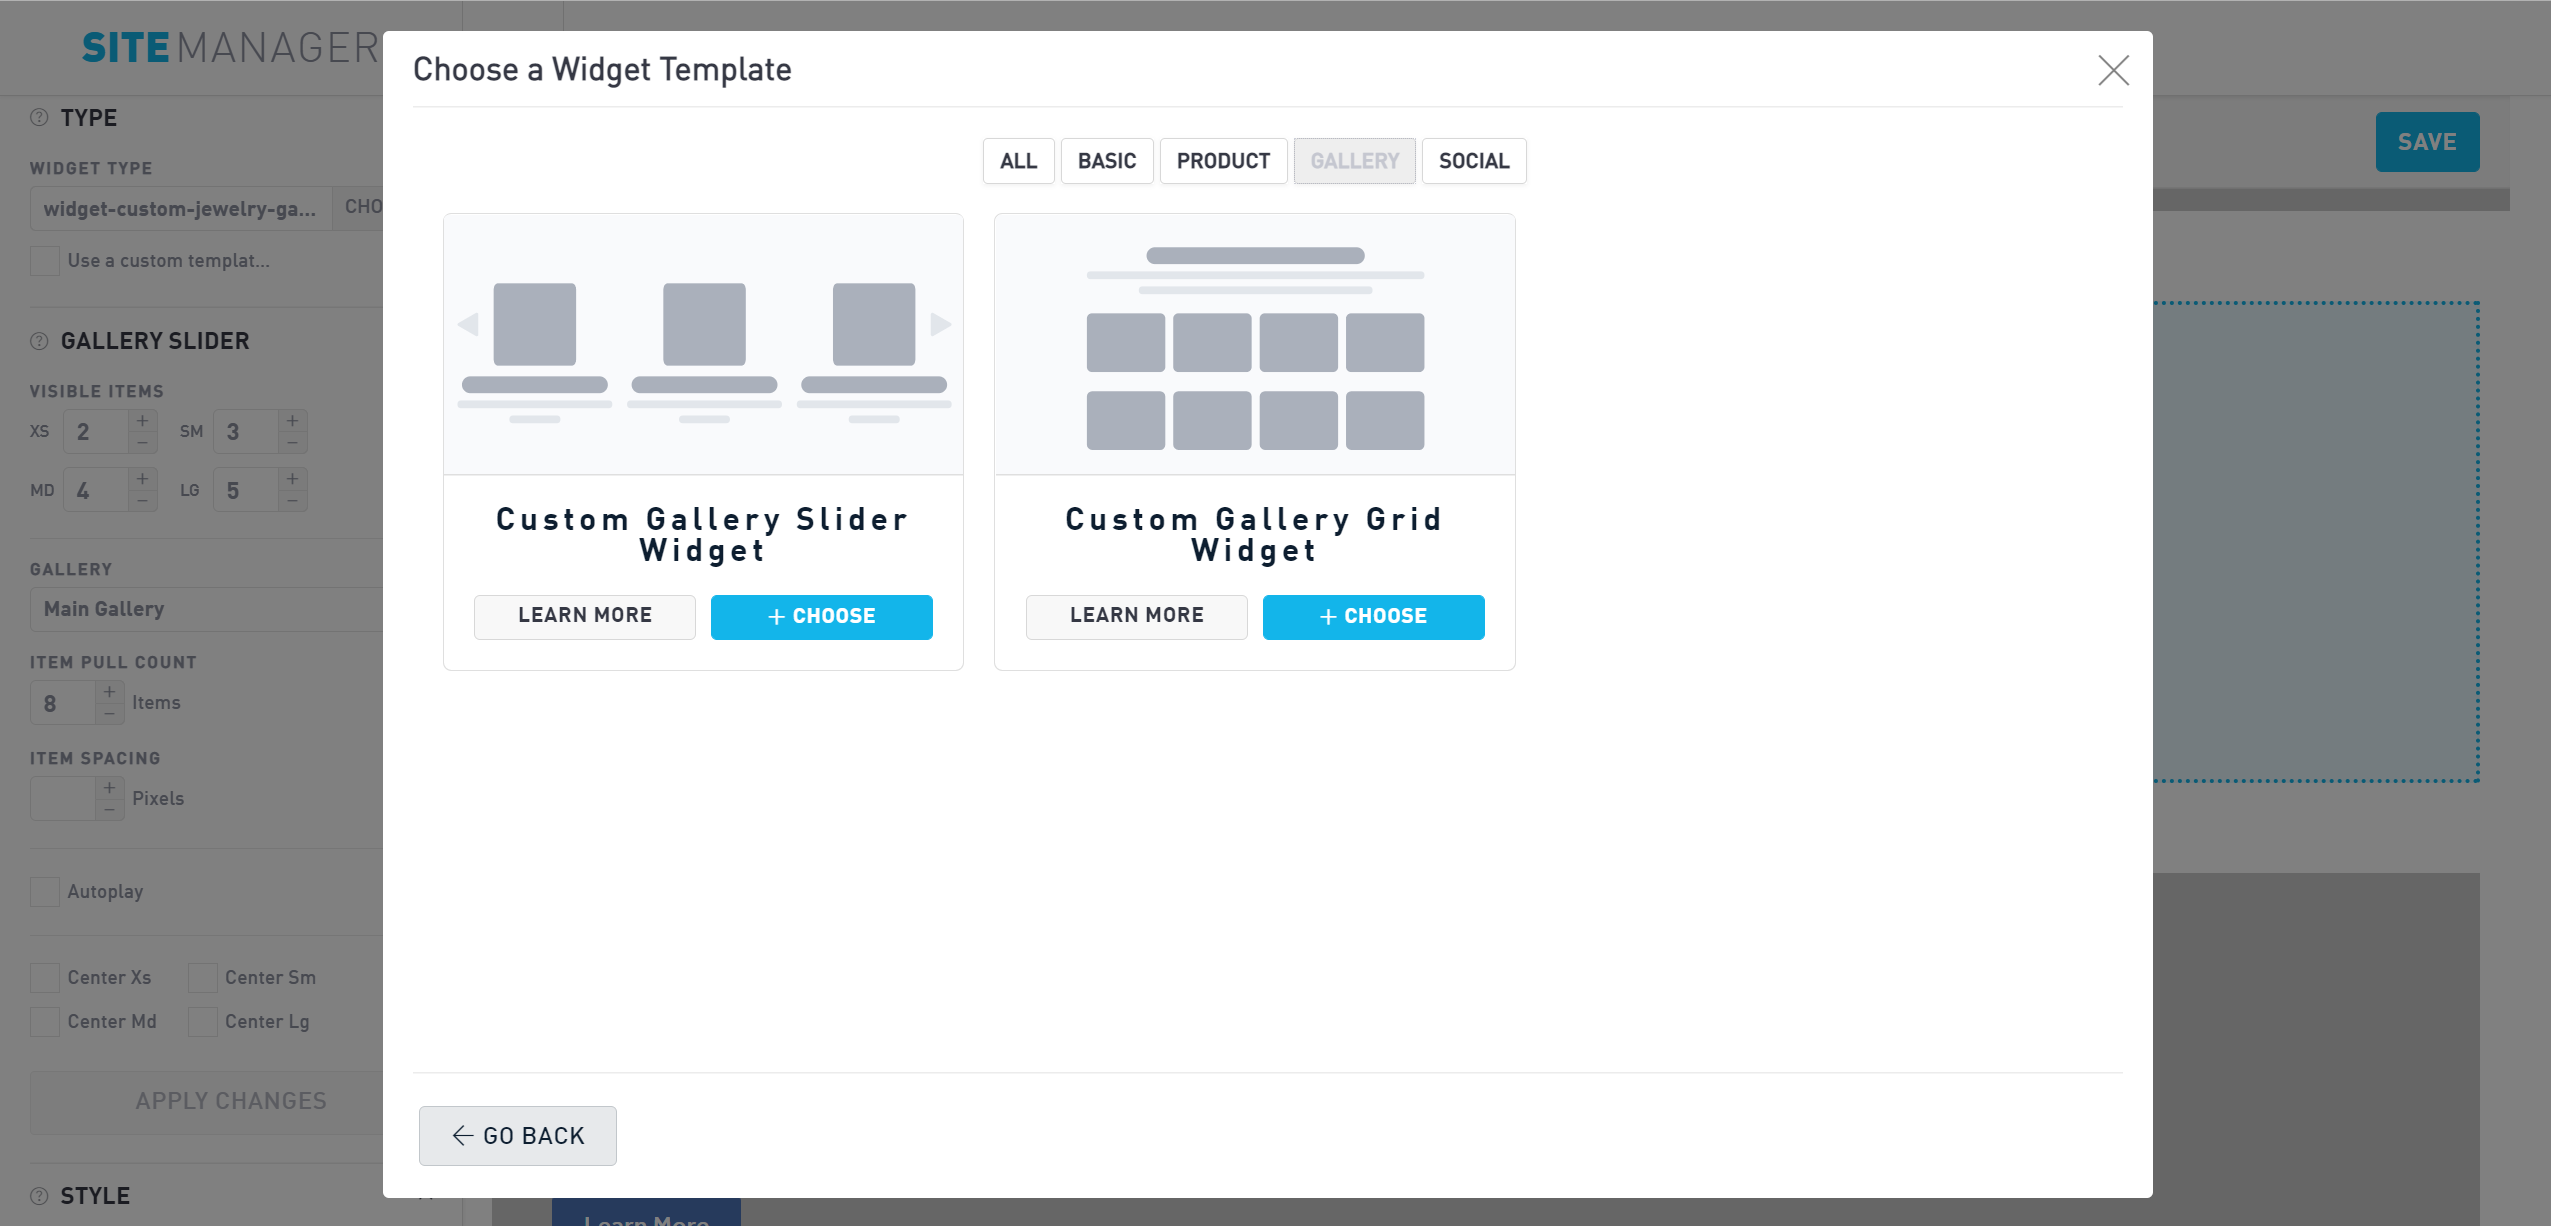Increment the item pull count
This screenshot has width=2551, height=1226.
tap(110, 692)
